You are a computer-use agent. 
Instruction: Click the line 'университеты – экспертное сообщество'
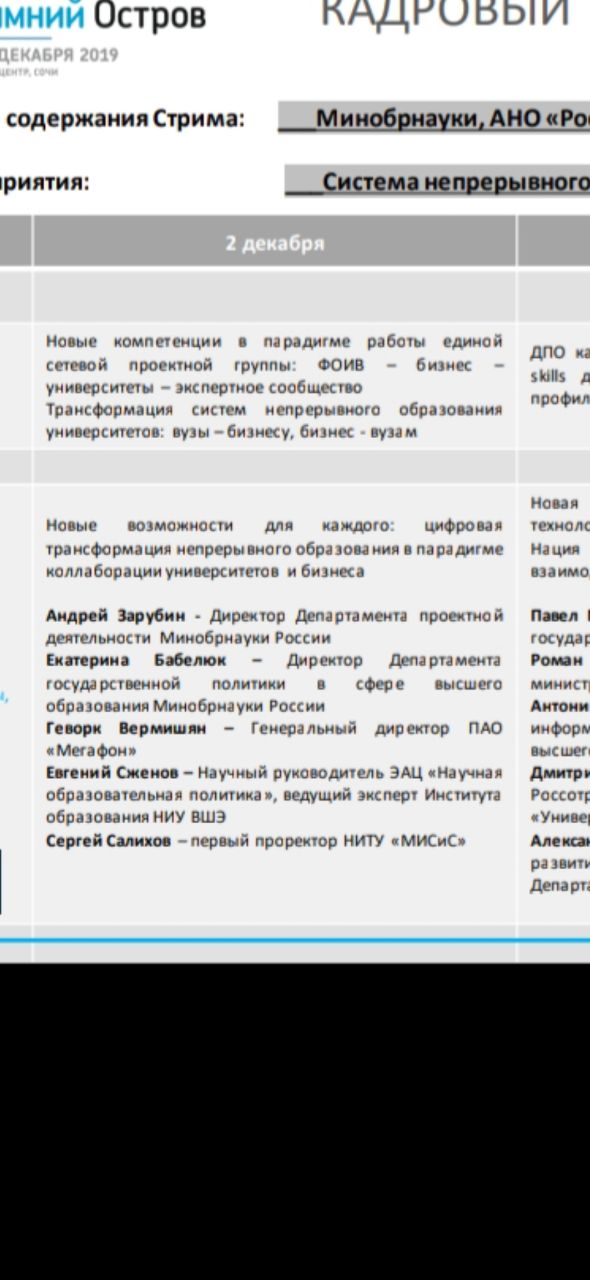pos(204,388)
